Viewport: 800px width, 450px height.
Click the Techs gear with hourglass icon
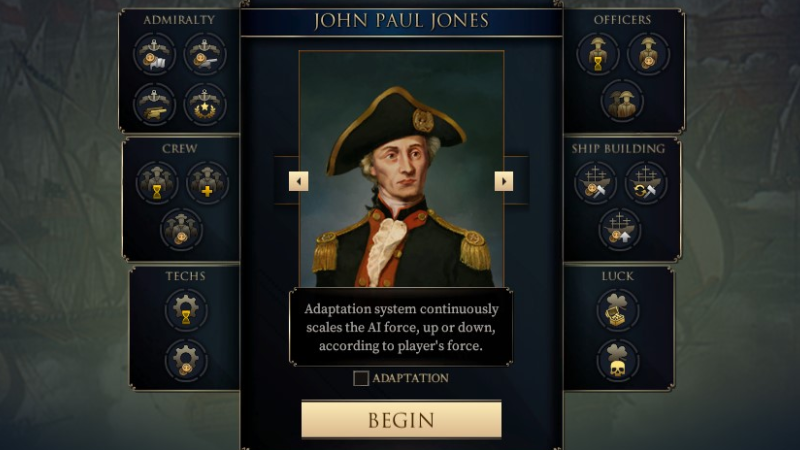186,310
